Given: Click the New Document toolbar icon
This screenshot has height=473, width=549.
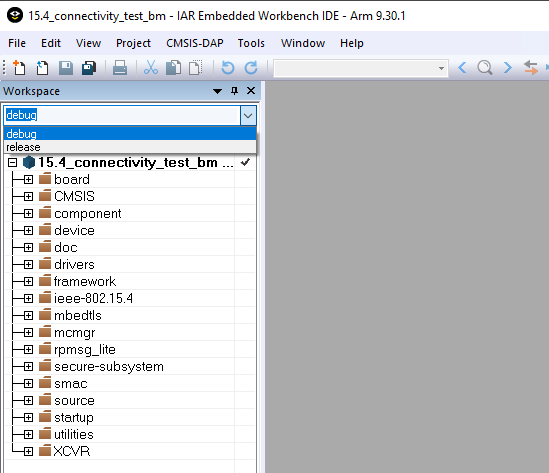Looking at the screenshot, I should (19, 67).
